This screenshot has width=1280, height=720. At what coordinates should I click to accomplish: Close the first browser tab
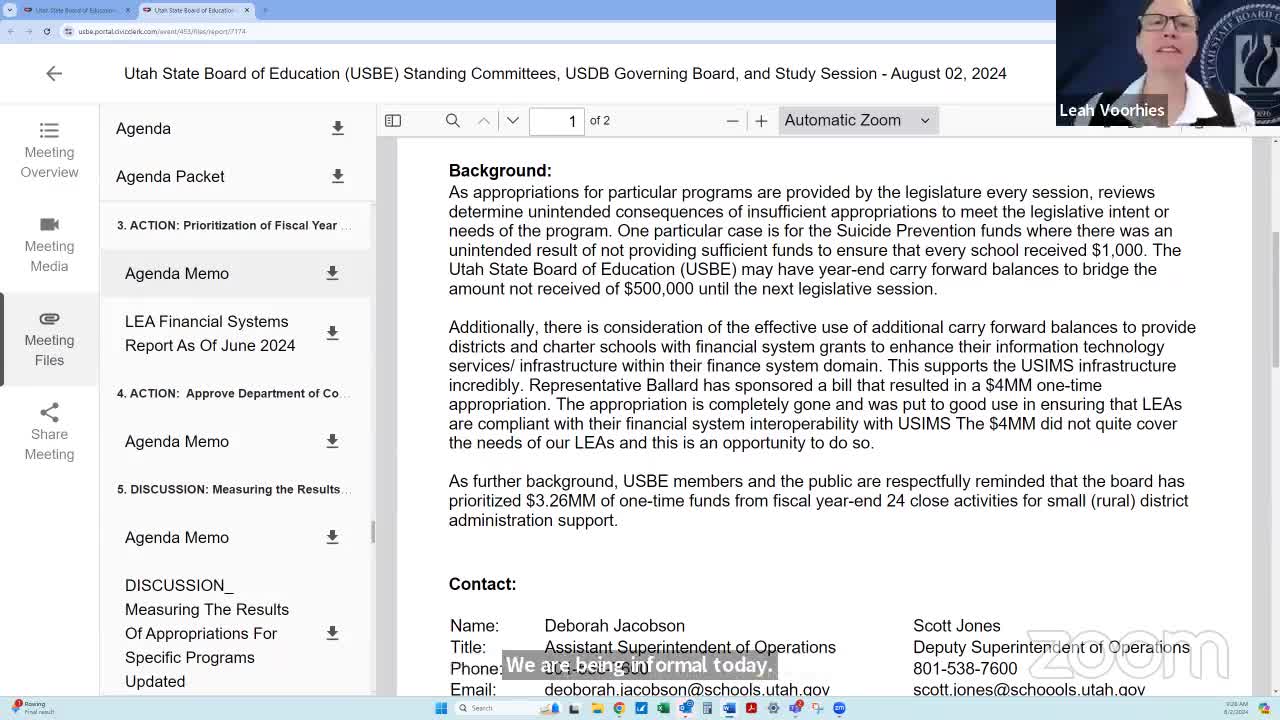pyautogui.click(x=128, y=10)
